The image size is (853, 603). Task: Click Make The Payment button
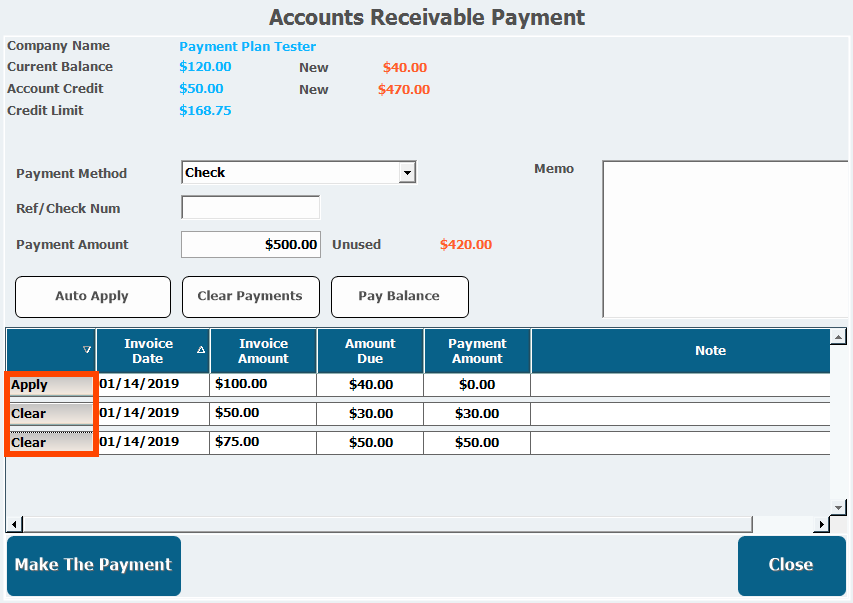tap(94, 565)
